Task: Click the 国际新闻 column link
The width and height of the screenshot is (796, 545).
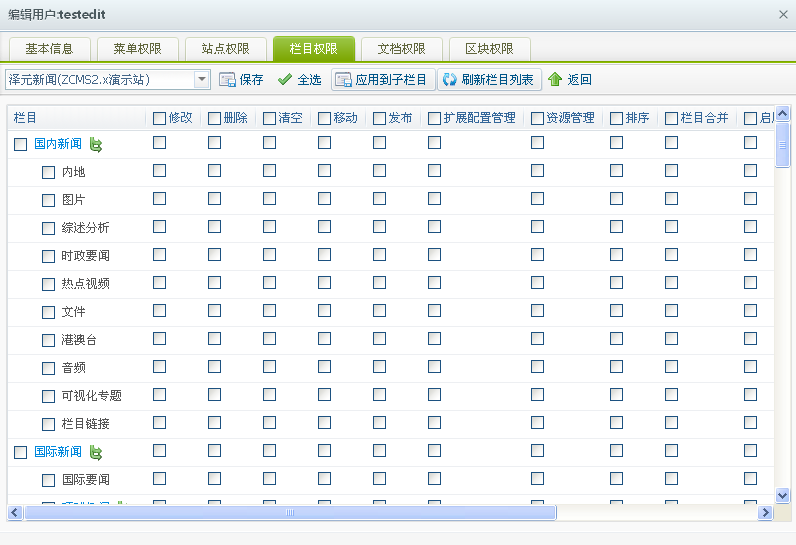Action: (58, 452)
